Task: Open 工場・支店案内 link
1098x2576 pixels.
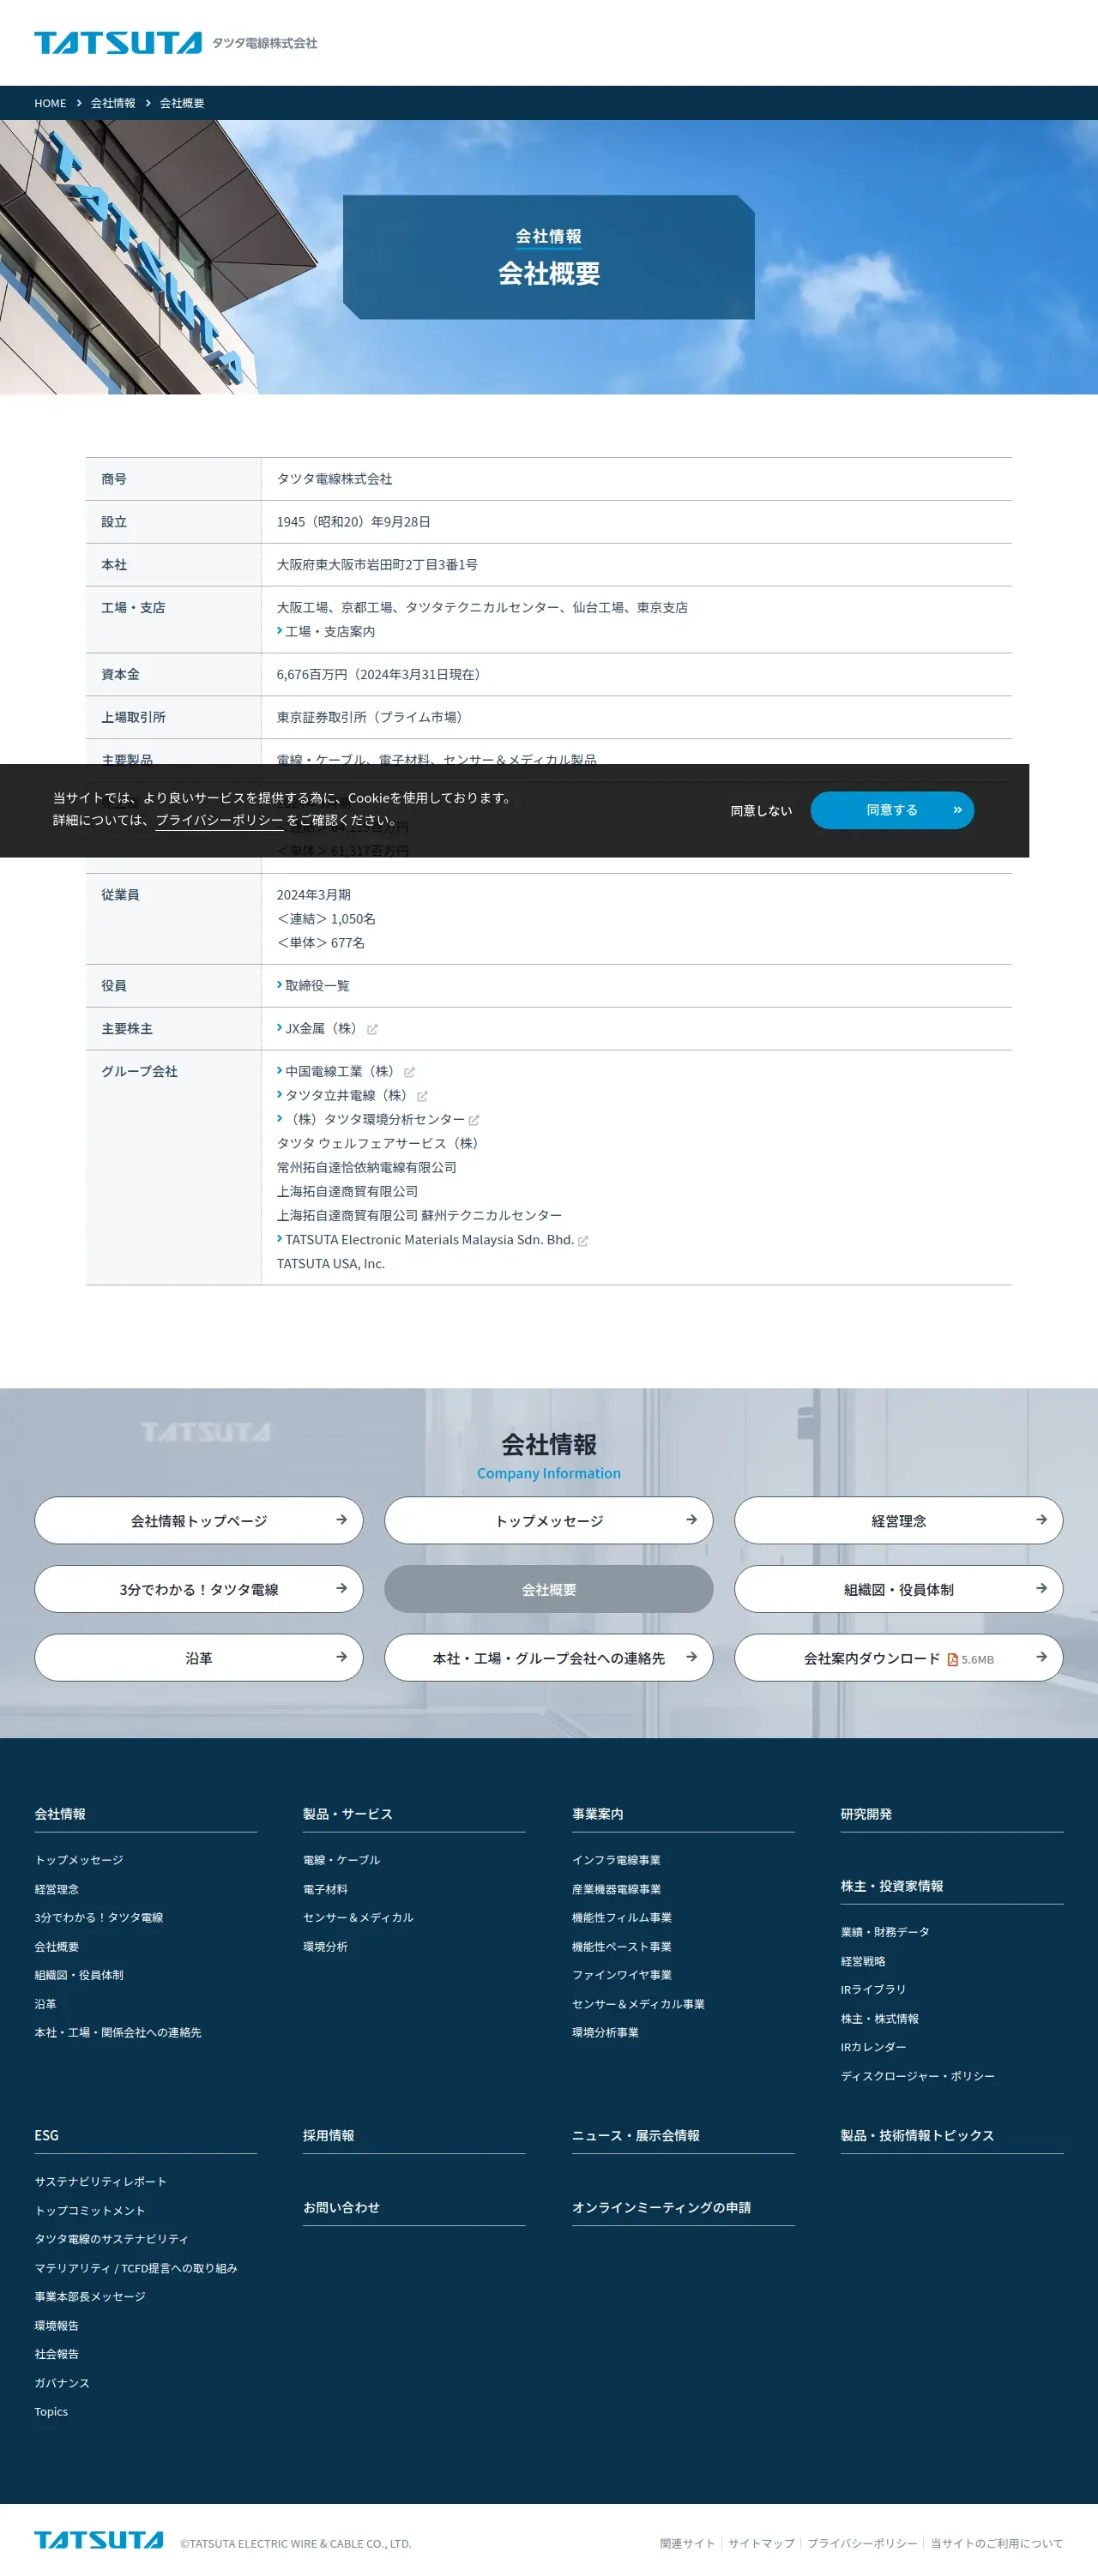Action: [x=326, y=632]
